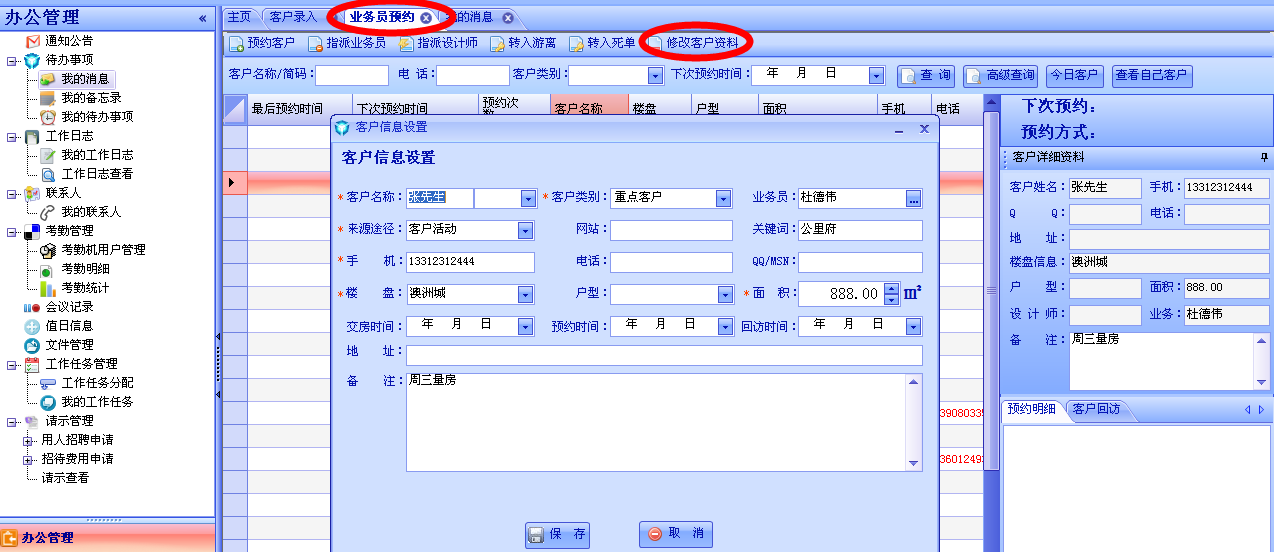Open 考勤机用户管理 item
Image resolution: width=1274 pixels, height=552 pixels.
pos(103,250)
